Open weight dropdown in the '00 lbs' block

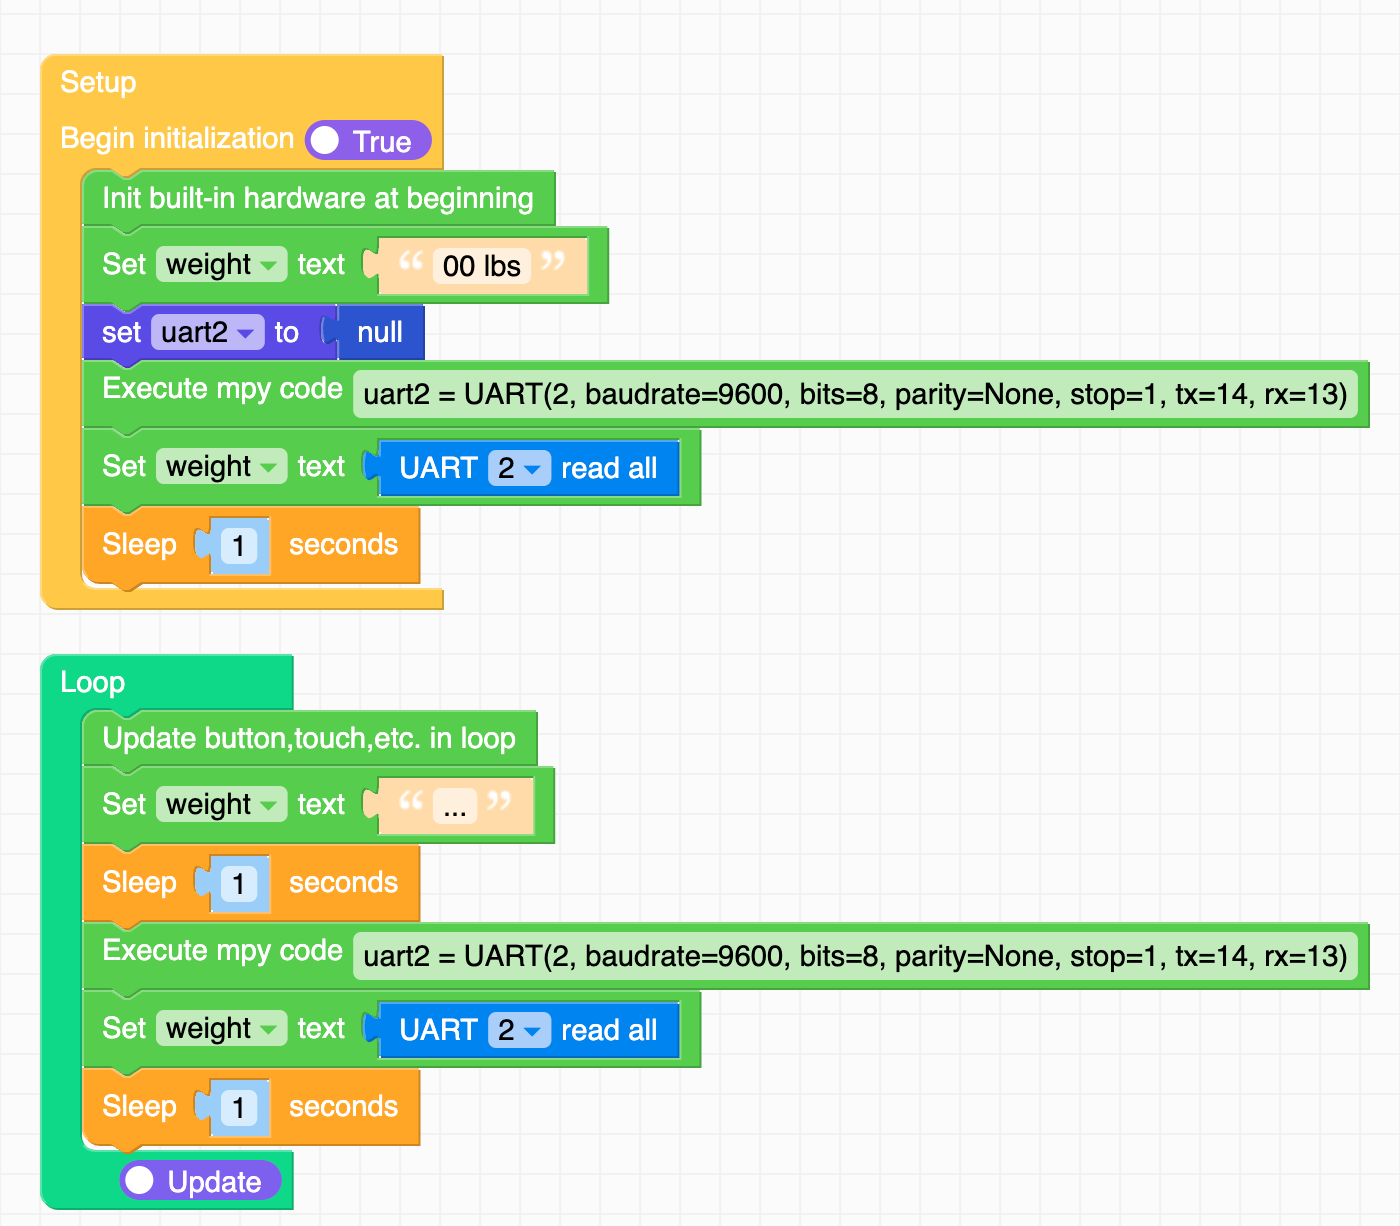click(221, 265)
